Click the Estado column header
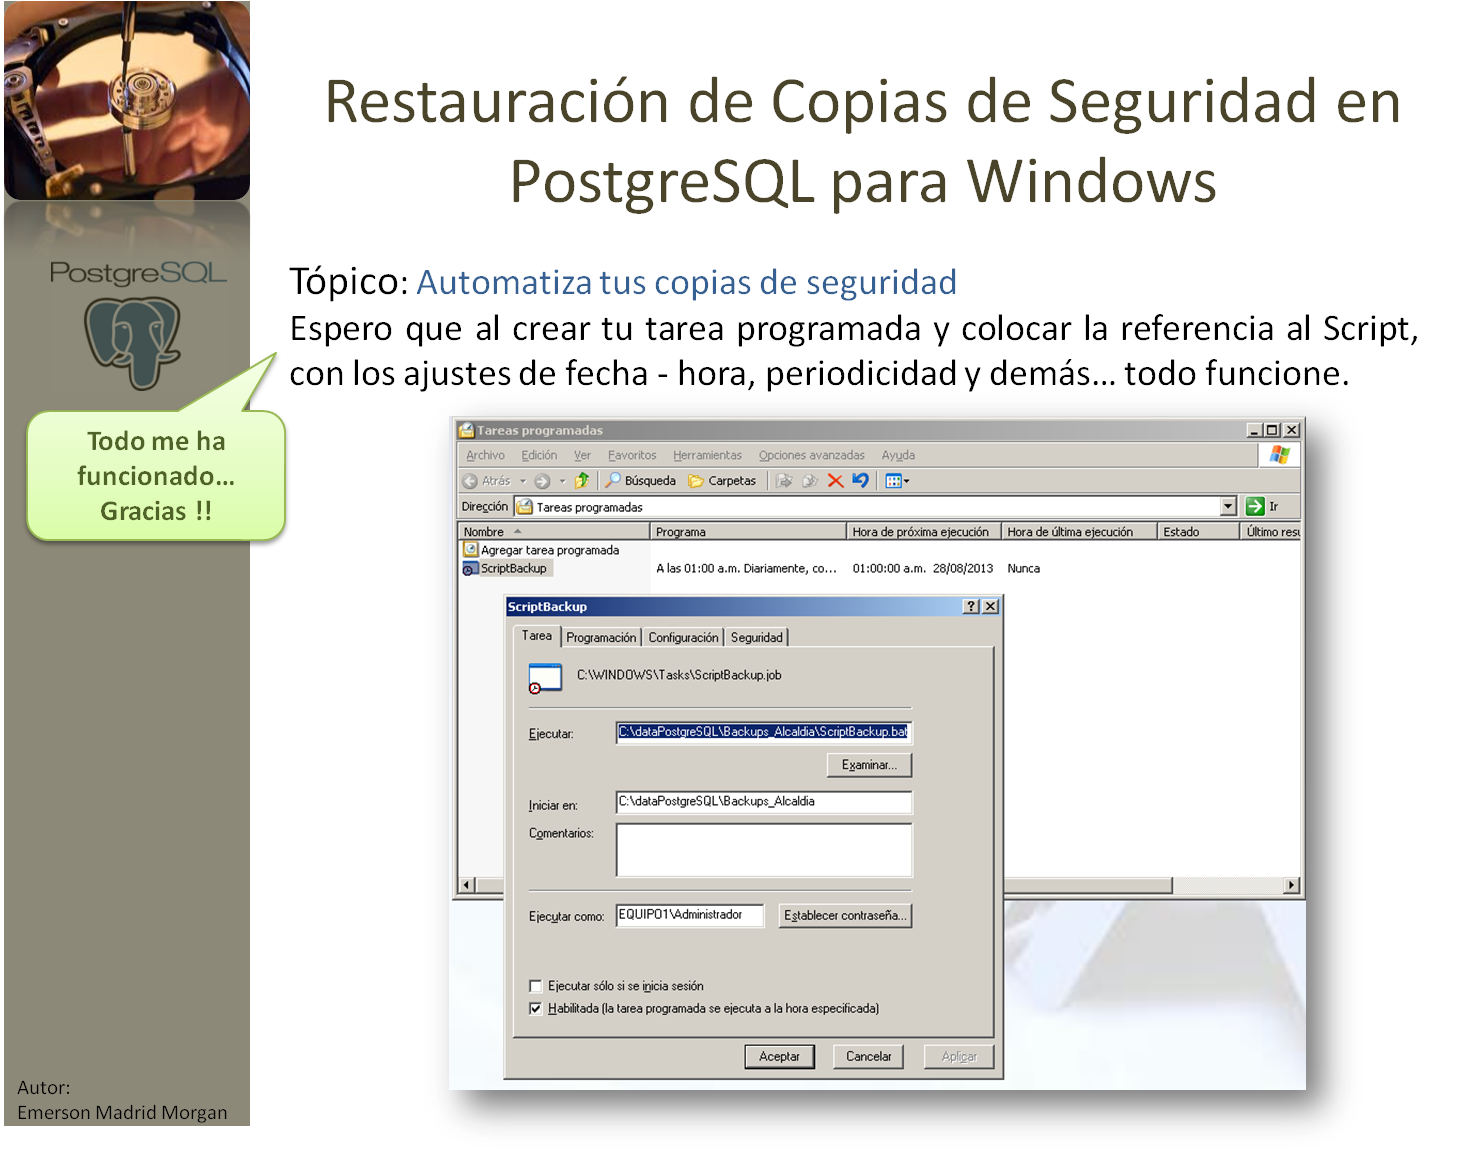The image size is (1459, 1155). point(1199,532)
